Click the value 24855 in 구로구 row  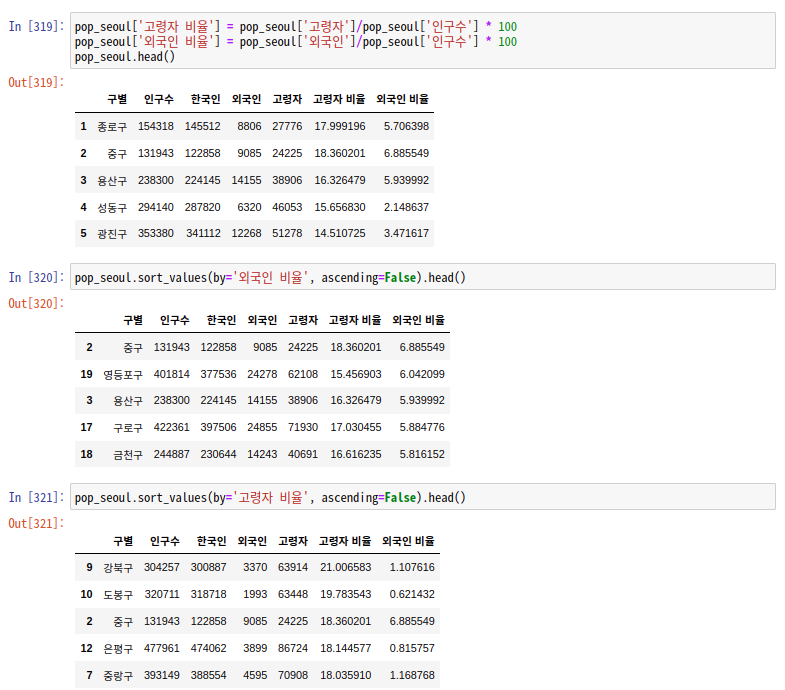[262, 427]
